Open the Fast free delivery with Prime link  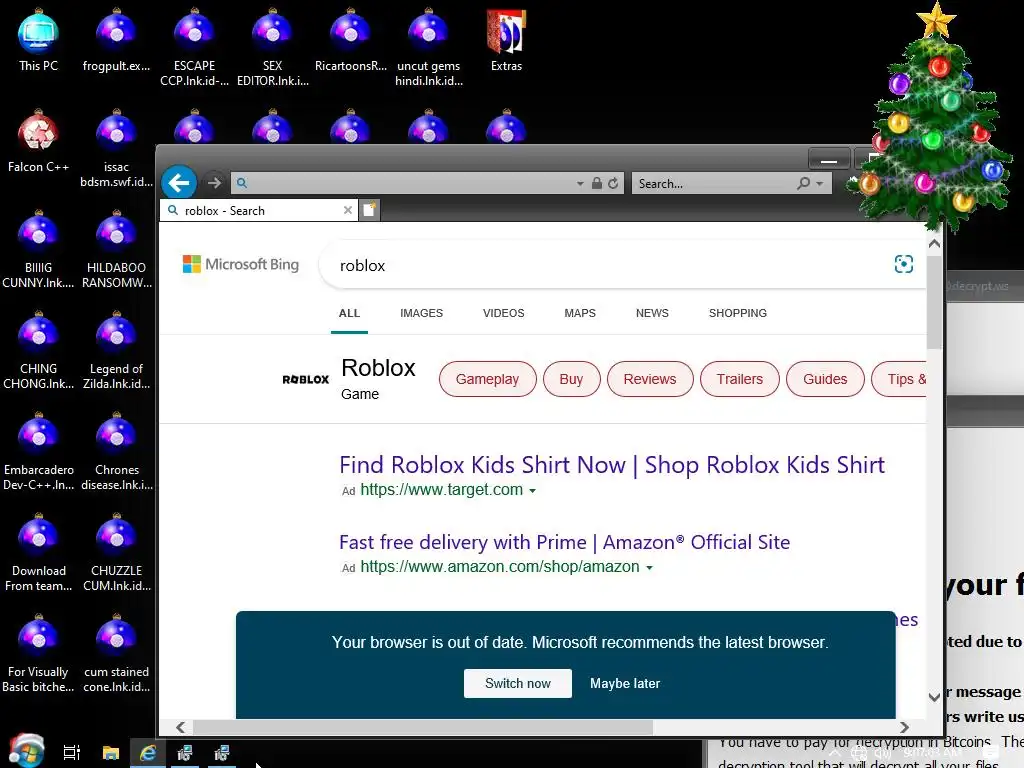tap(564, 542)
